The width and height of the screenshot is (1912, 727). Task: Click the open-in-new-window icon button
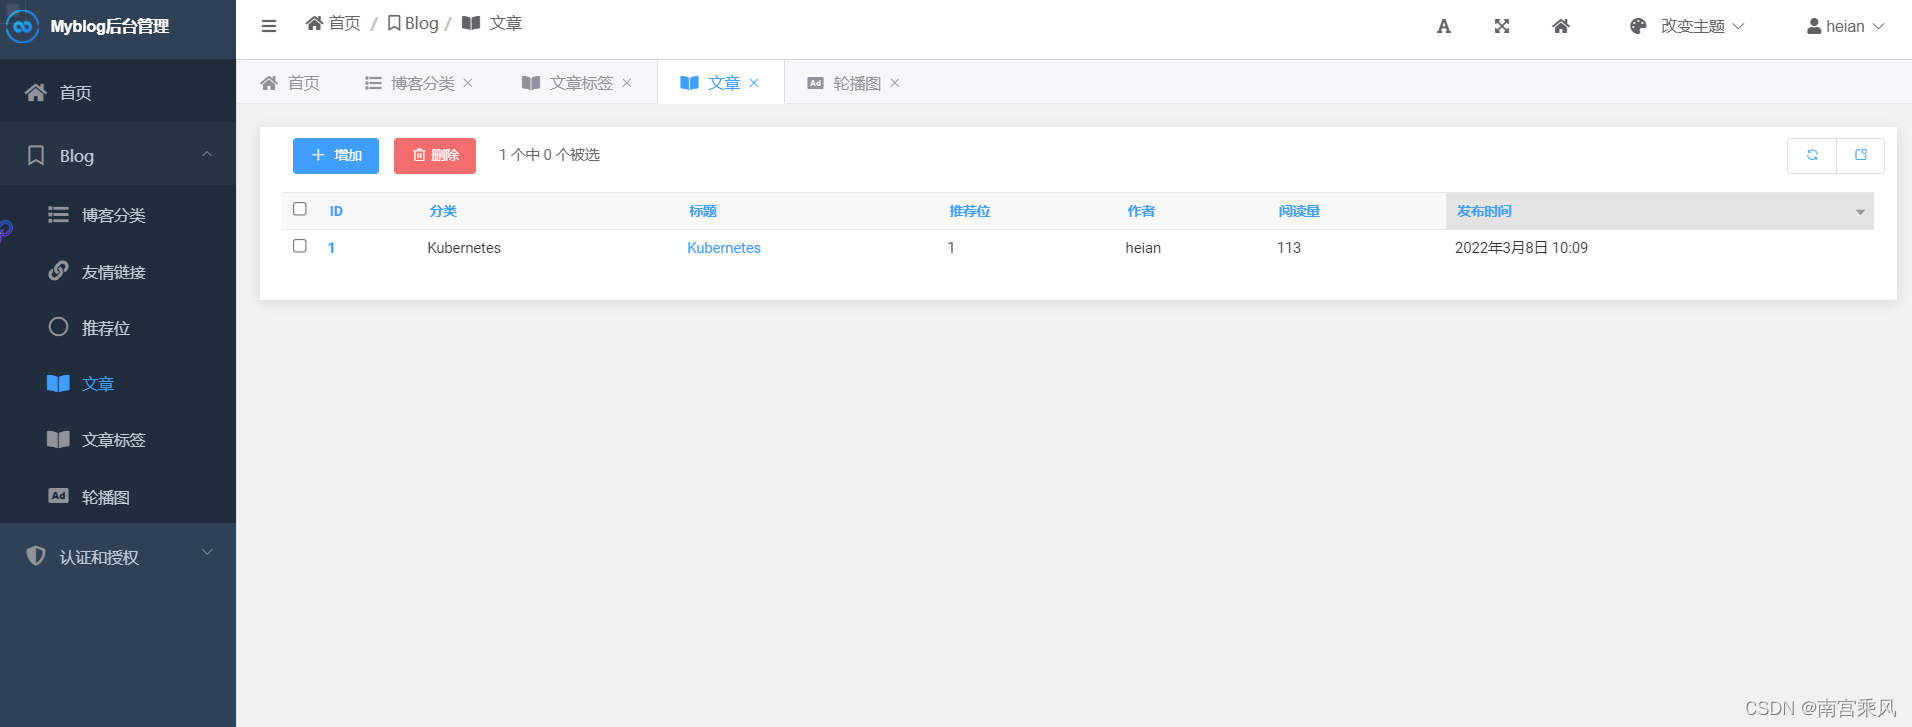pyautogui.click(x=1861, y=155)
